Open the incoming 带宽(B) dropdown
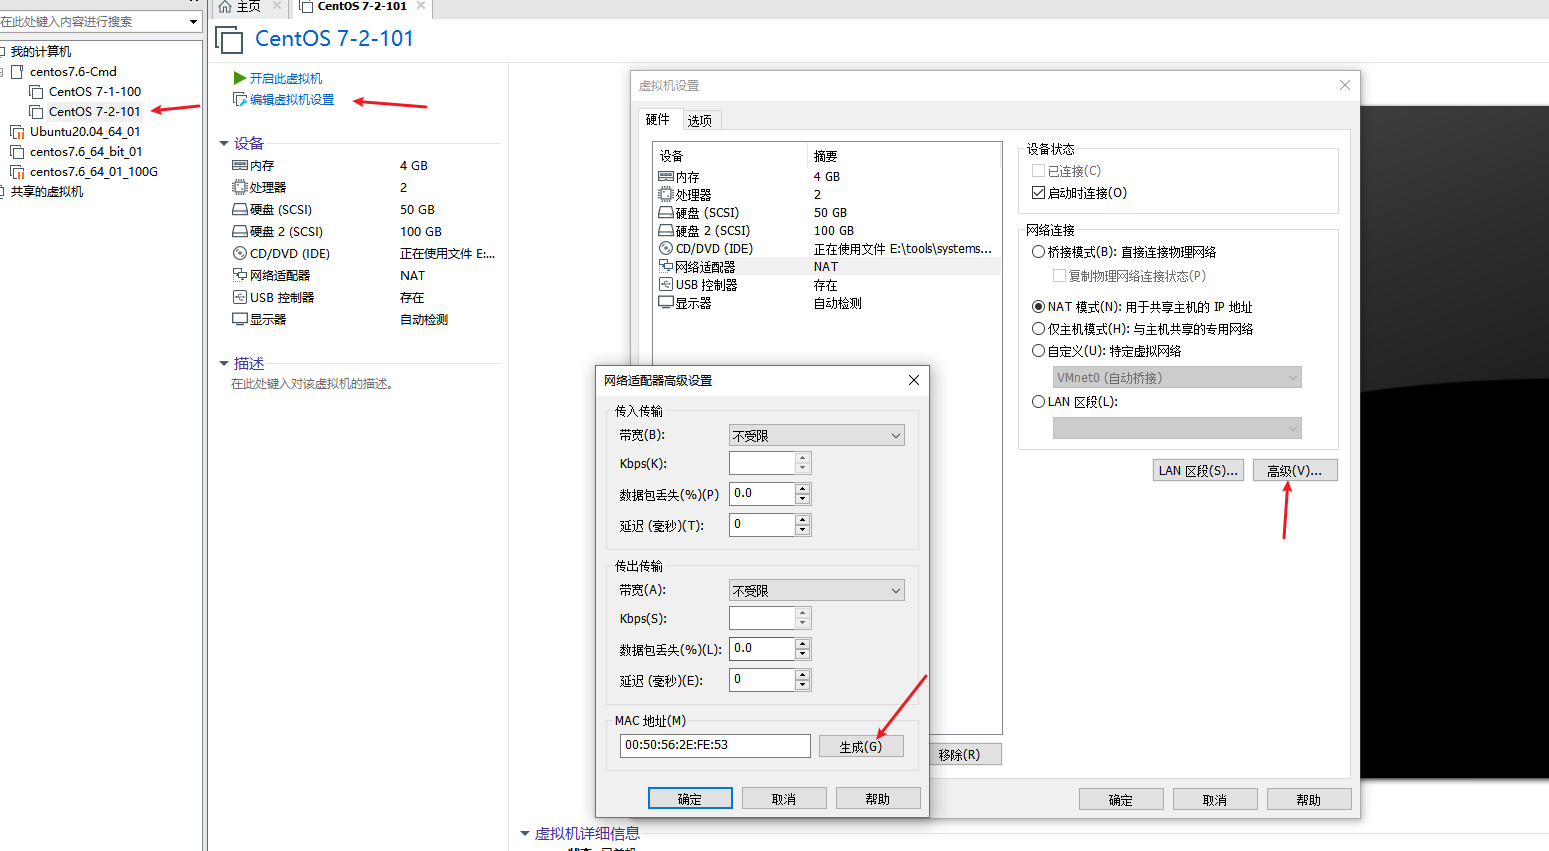Viewport: 1549px width, 851px height. click(817, 435)
